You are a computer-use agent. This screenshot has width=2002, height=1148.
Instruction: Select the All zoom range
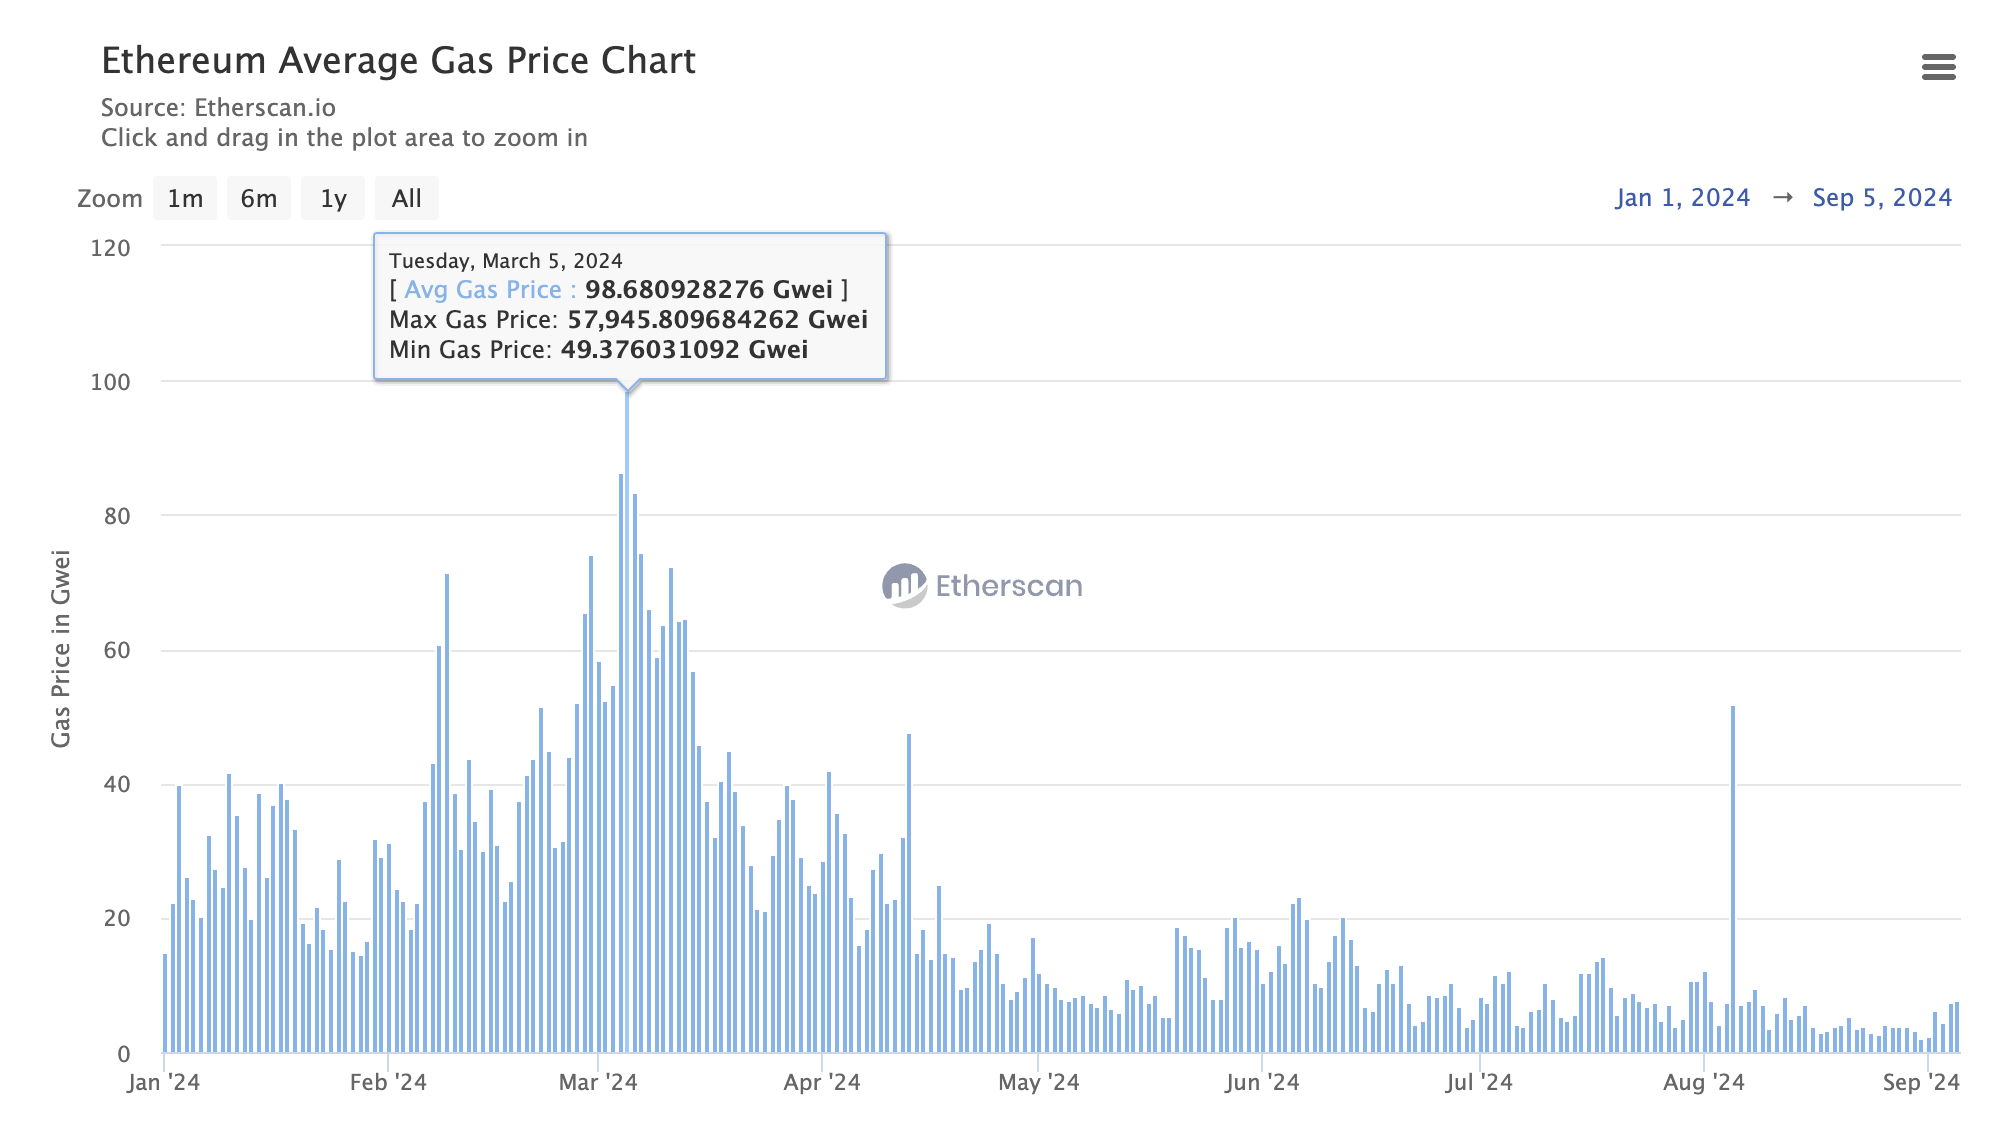406,198
